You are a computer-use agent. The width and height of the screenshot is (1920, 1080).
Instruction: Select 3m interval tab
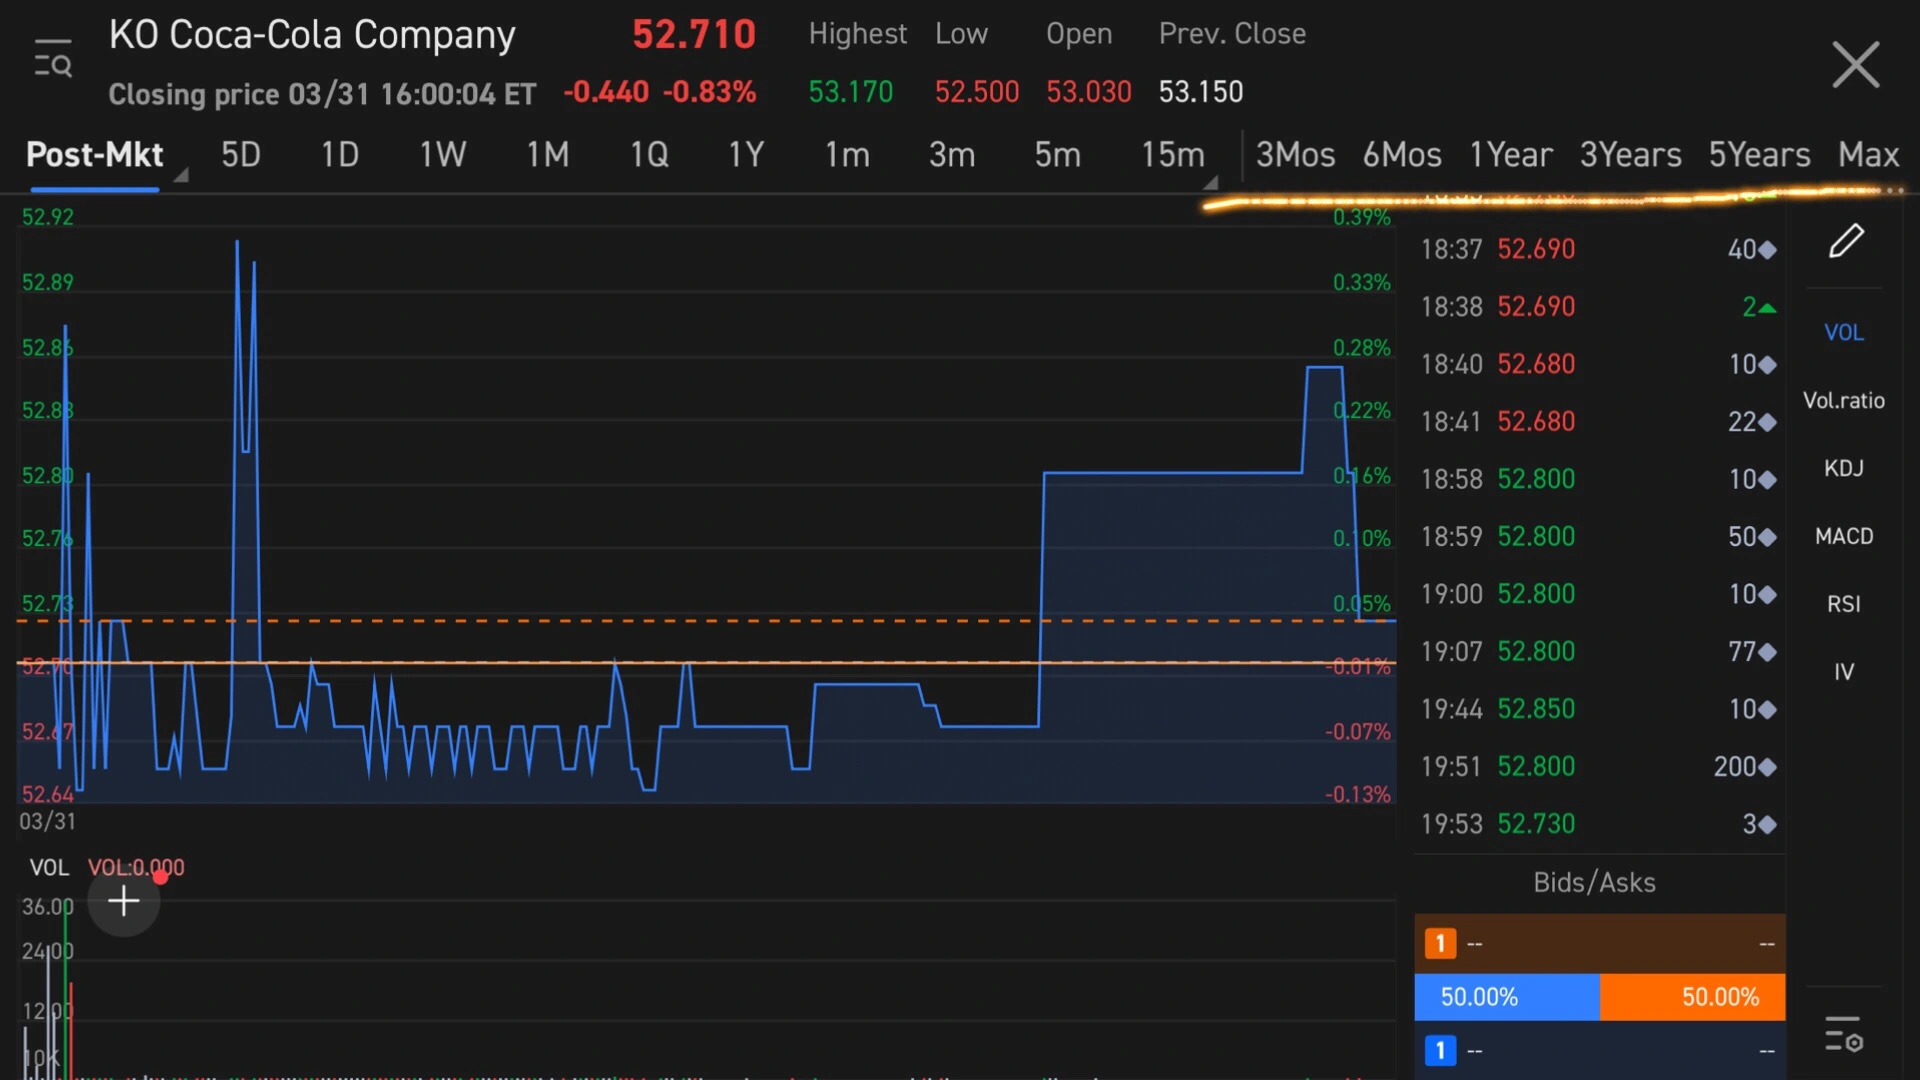[x=952, y=155]
